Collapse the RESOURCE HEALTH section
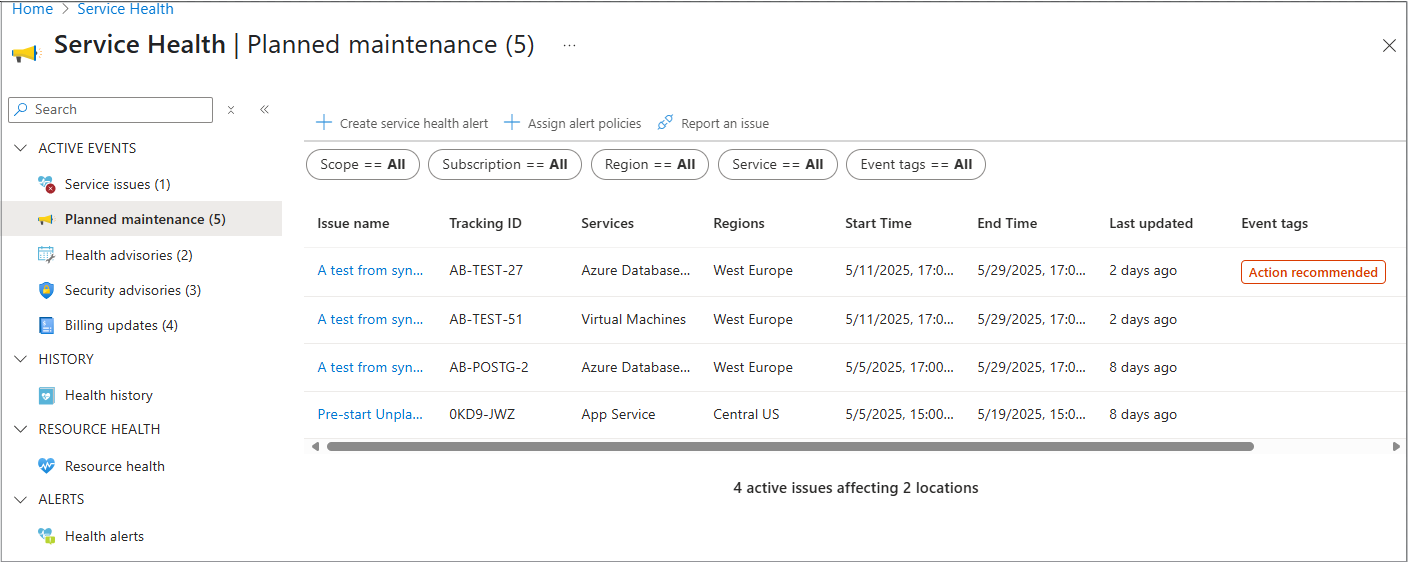Image resolution: width=1408 pixels, height=562 pixels. [x=21, y=429]
